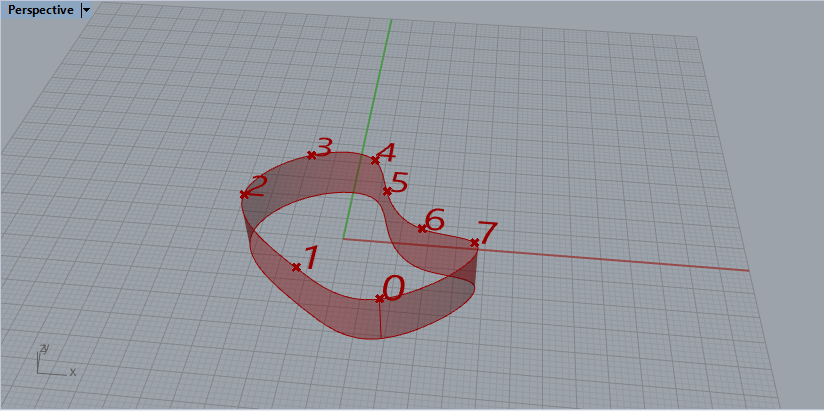Open the Perspective viewport dropdown arrow
The height and width of the screenshot is (411, 824).
(x=86, y=10)
